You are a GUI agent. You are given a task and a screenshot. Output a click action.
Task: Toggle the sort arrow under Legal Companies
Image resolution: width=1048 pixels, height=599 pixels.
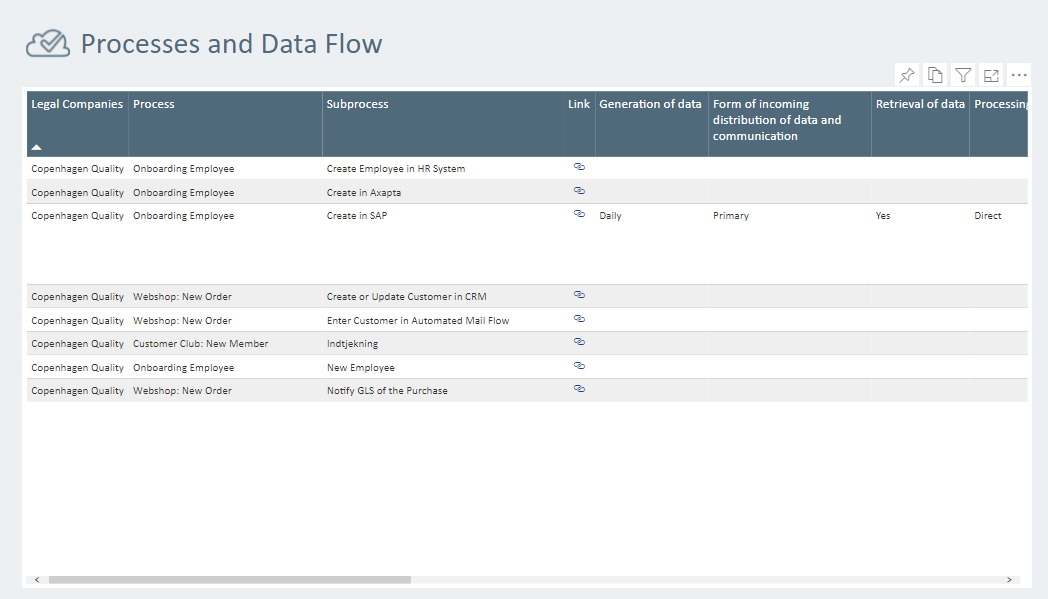pyautogui.click(x=37, y=147)
